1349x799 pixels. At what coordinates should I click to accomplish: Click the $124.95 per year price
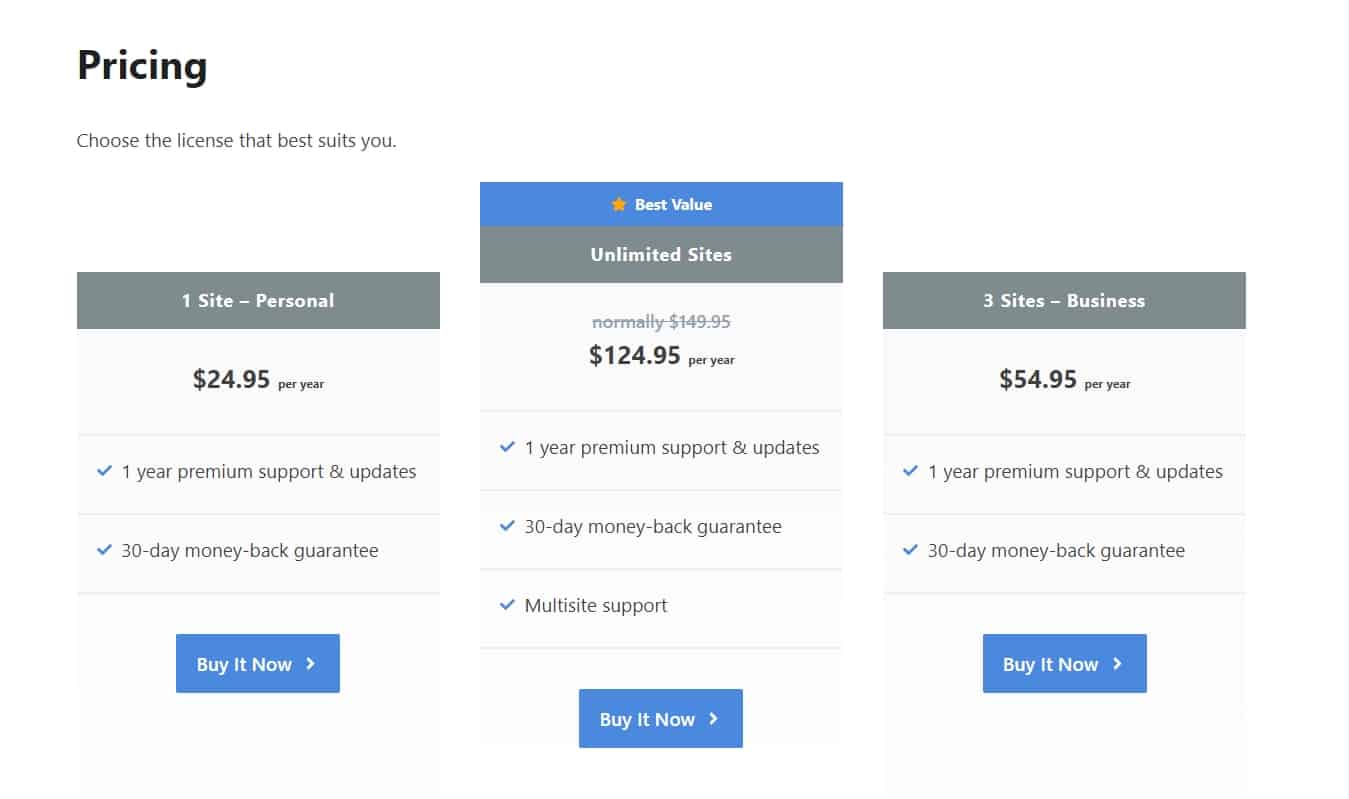pyautogui.click(x=662, y=356)
